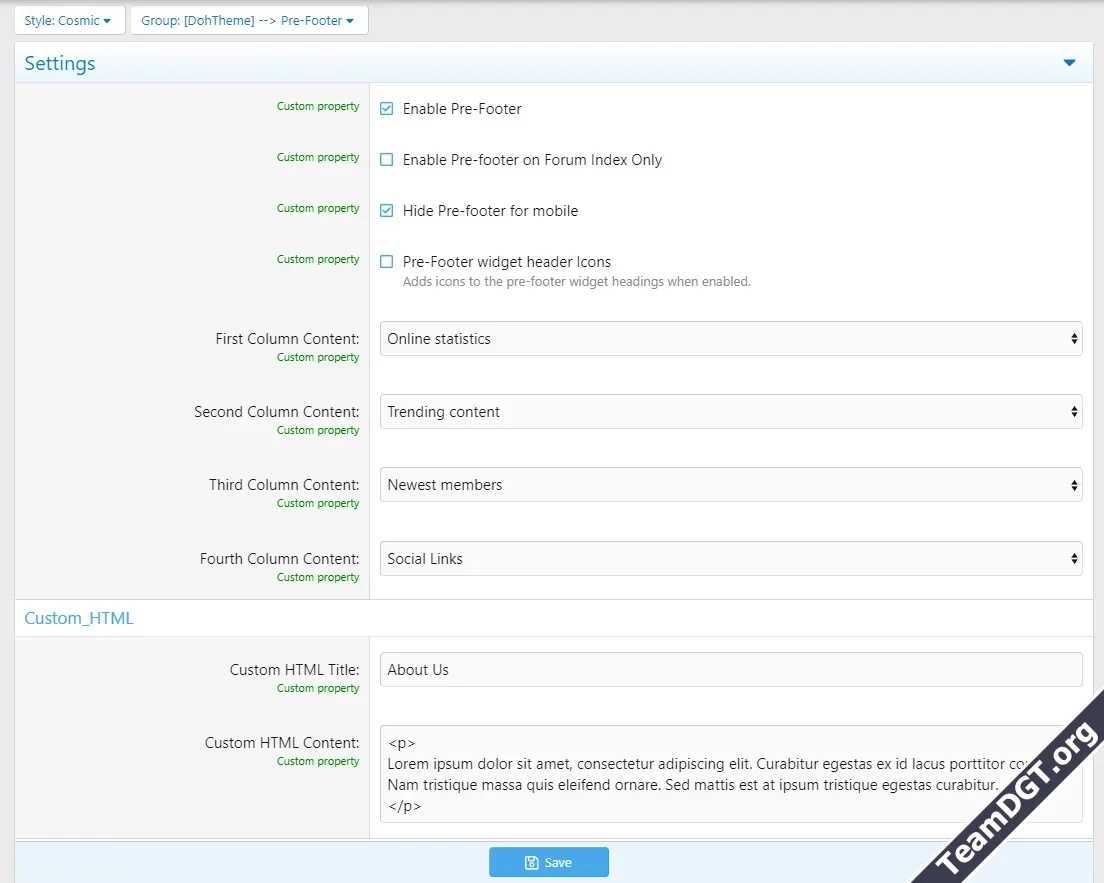Click the Custom_HTML section heading
This screenshot has height=883, width=1104.
[x=79, y=618]
